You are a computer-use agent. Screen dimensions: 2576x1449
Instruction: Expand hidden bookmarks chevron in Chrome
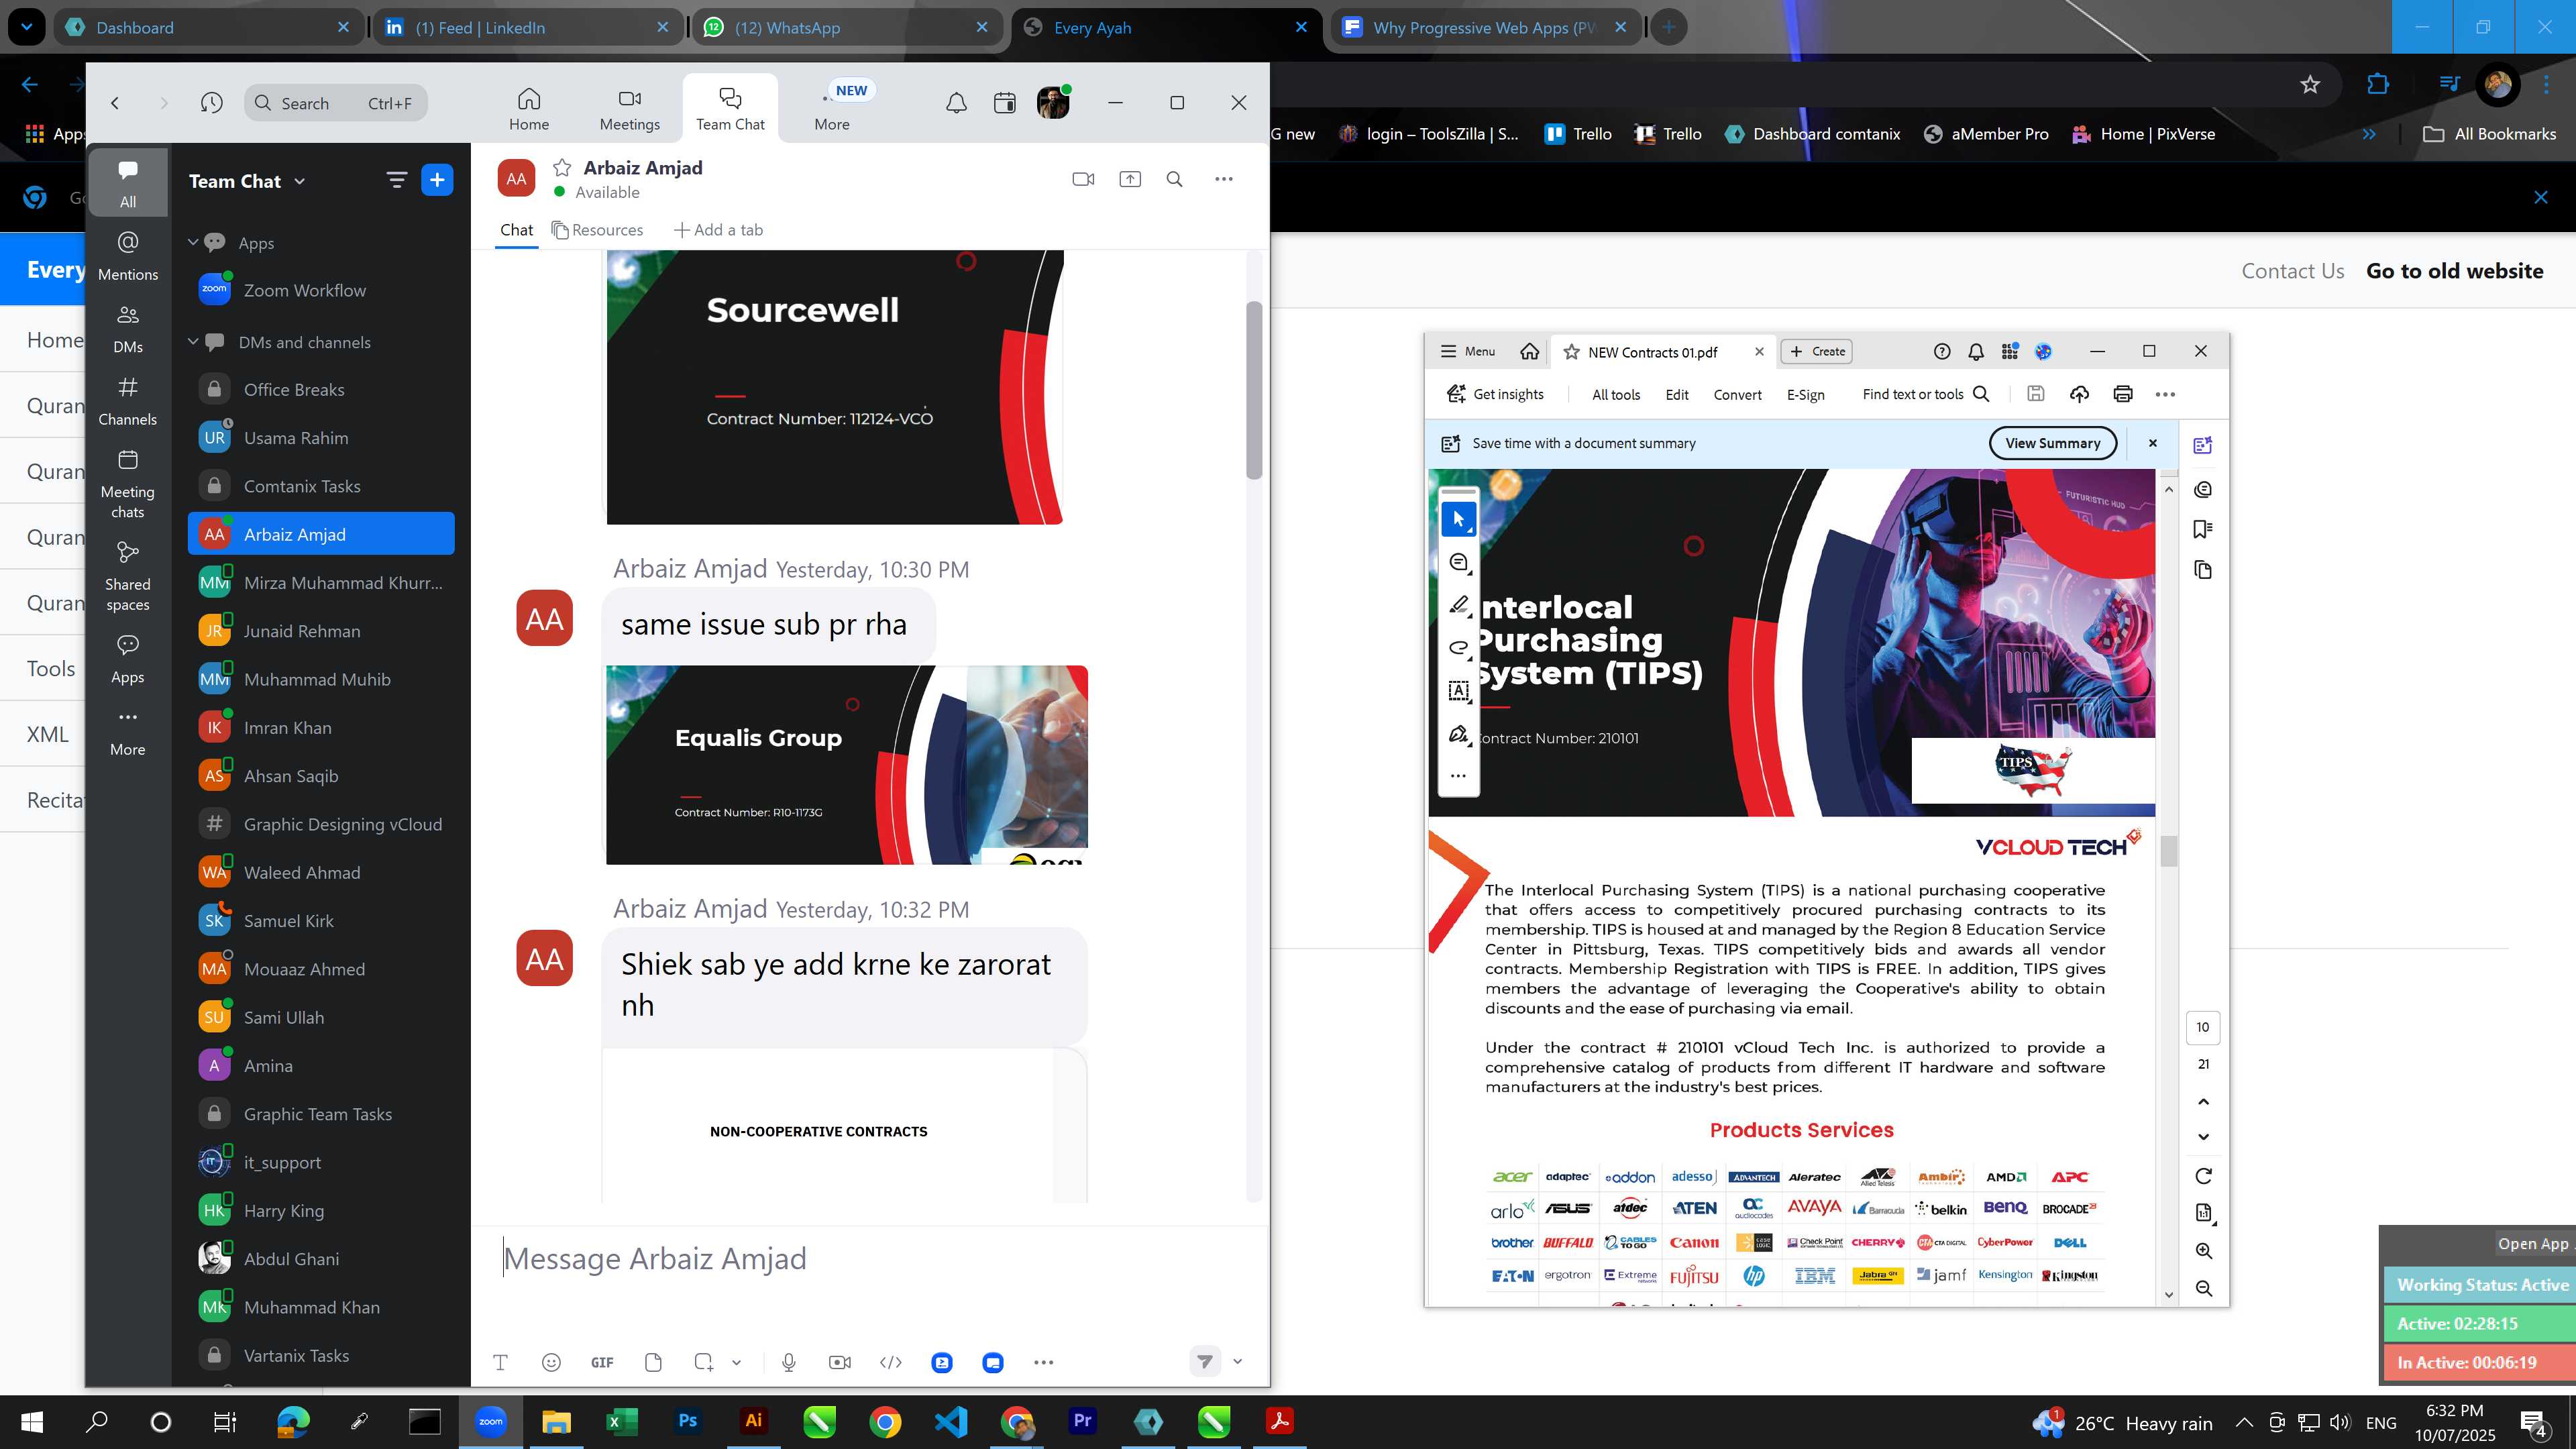[2368, 134]
